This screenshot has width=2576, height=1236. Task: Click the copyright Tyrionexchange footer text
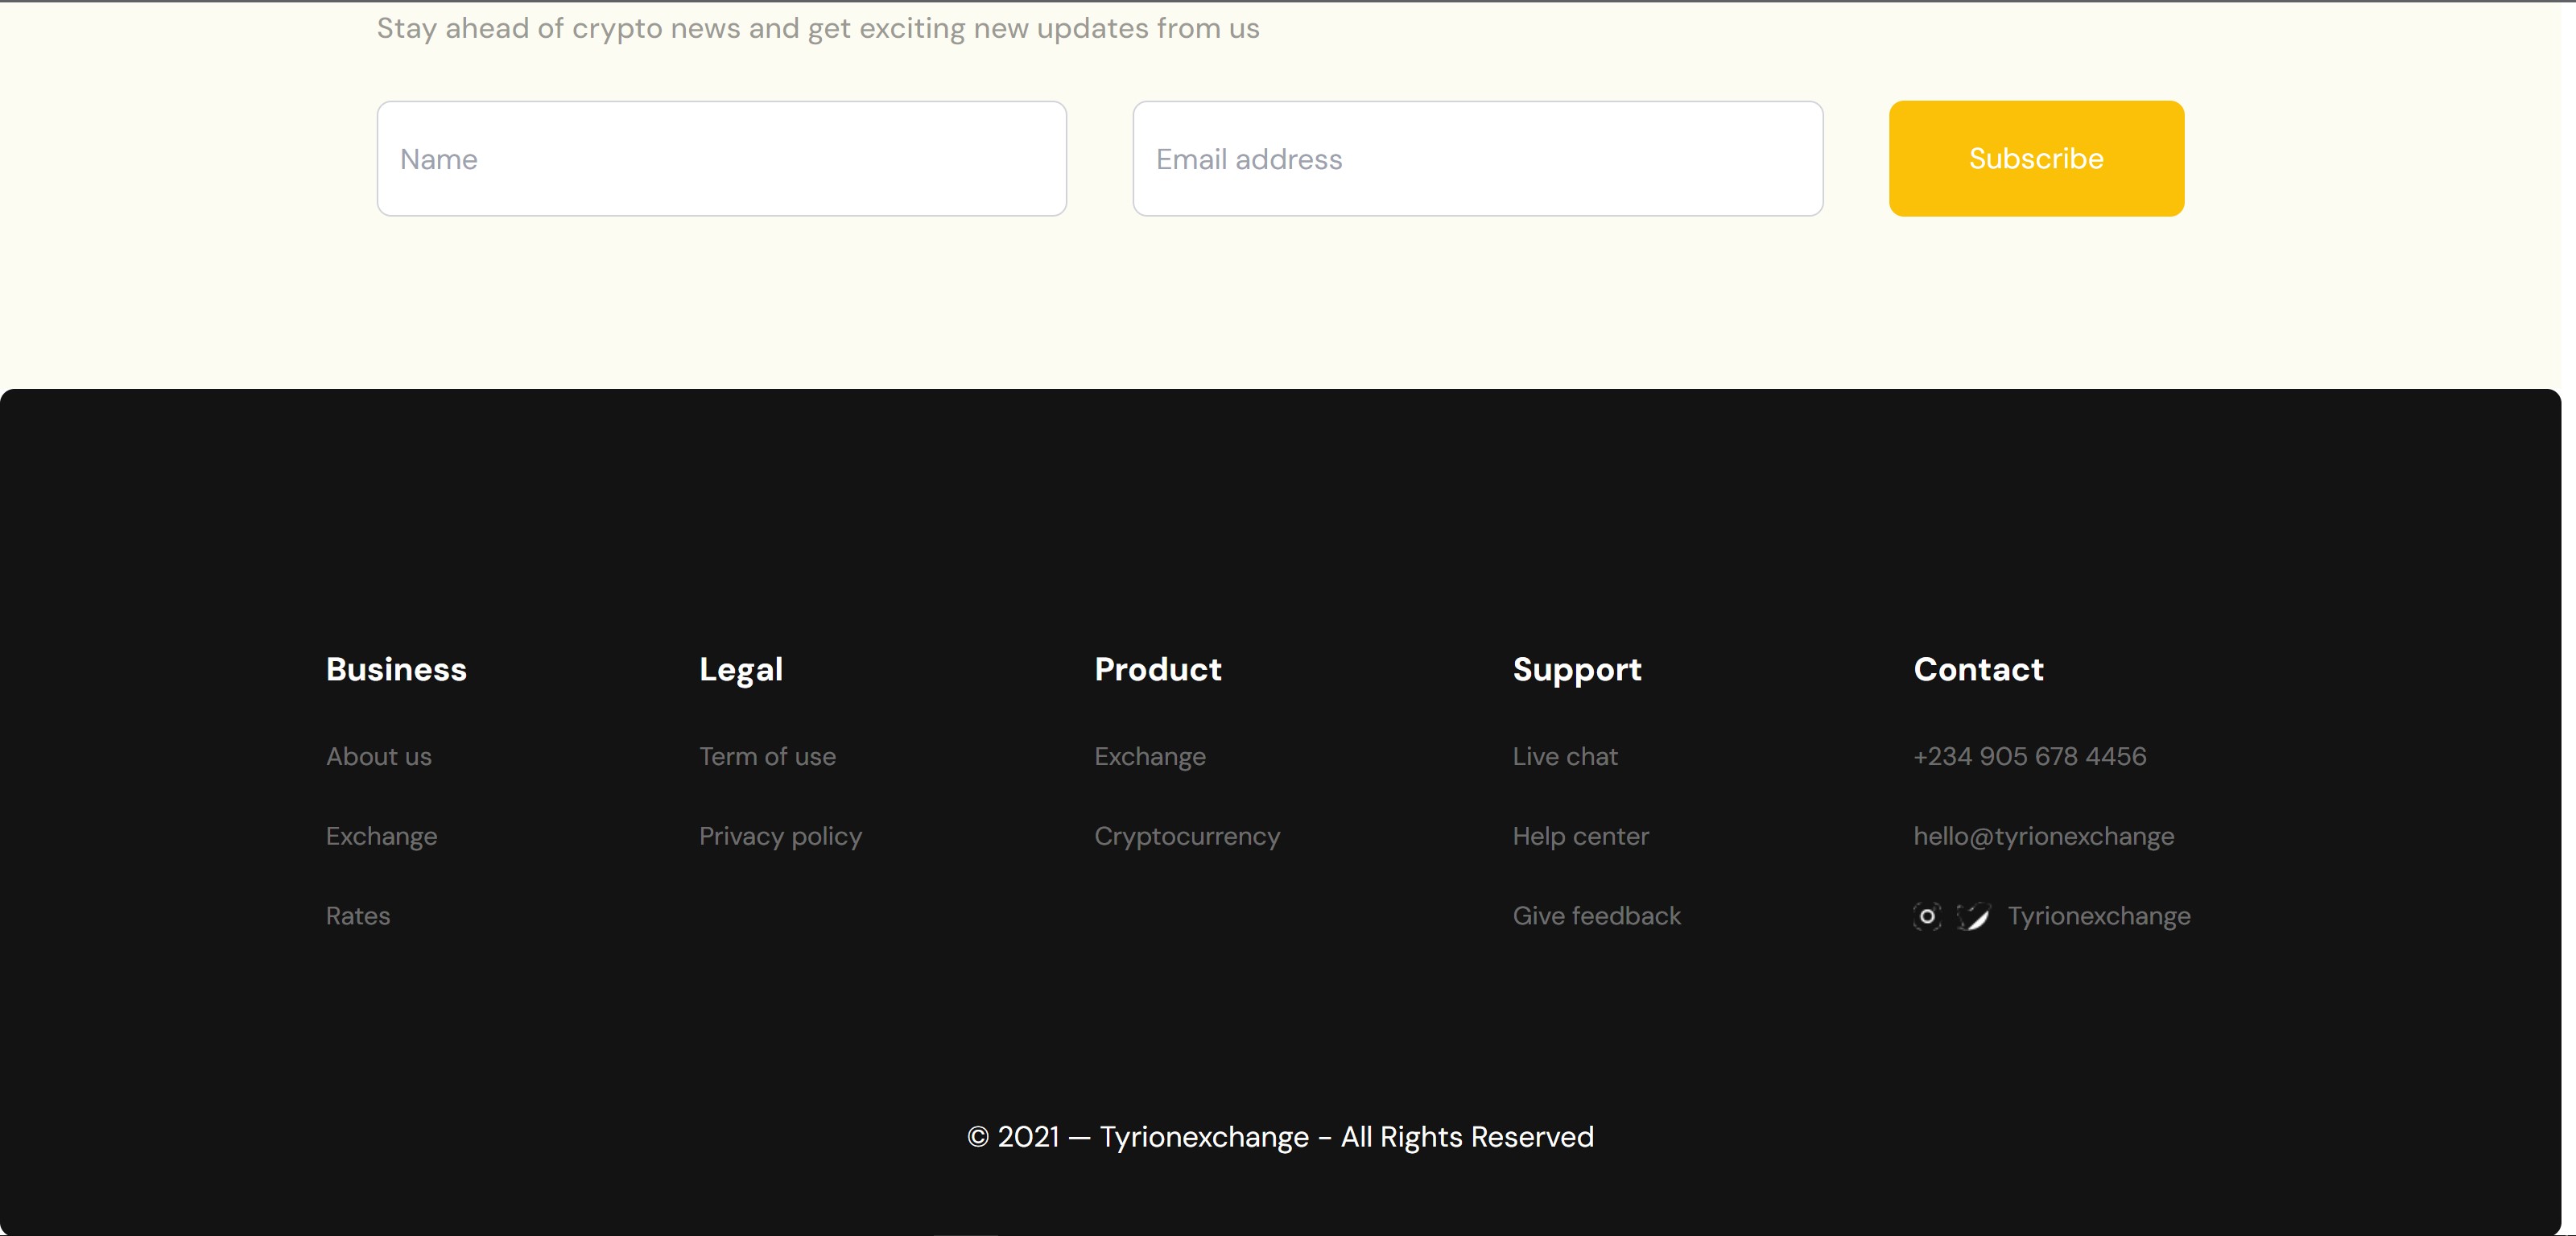coord(1280,1137)
